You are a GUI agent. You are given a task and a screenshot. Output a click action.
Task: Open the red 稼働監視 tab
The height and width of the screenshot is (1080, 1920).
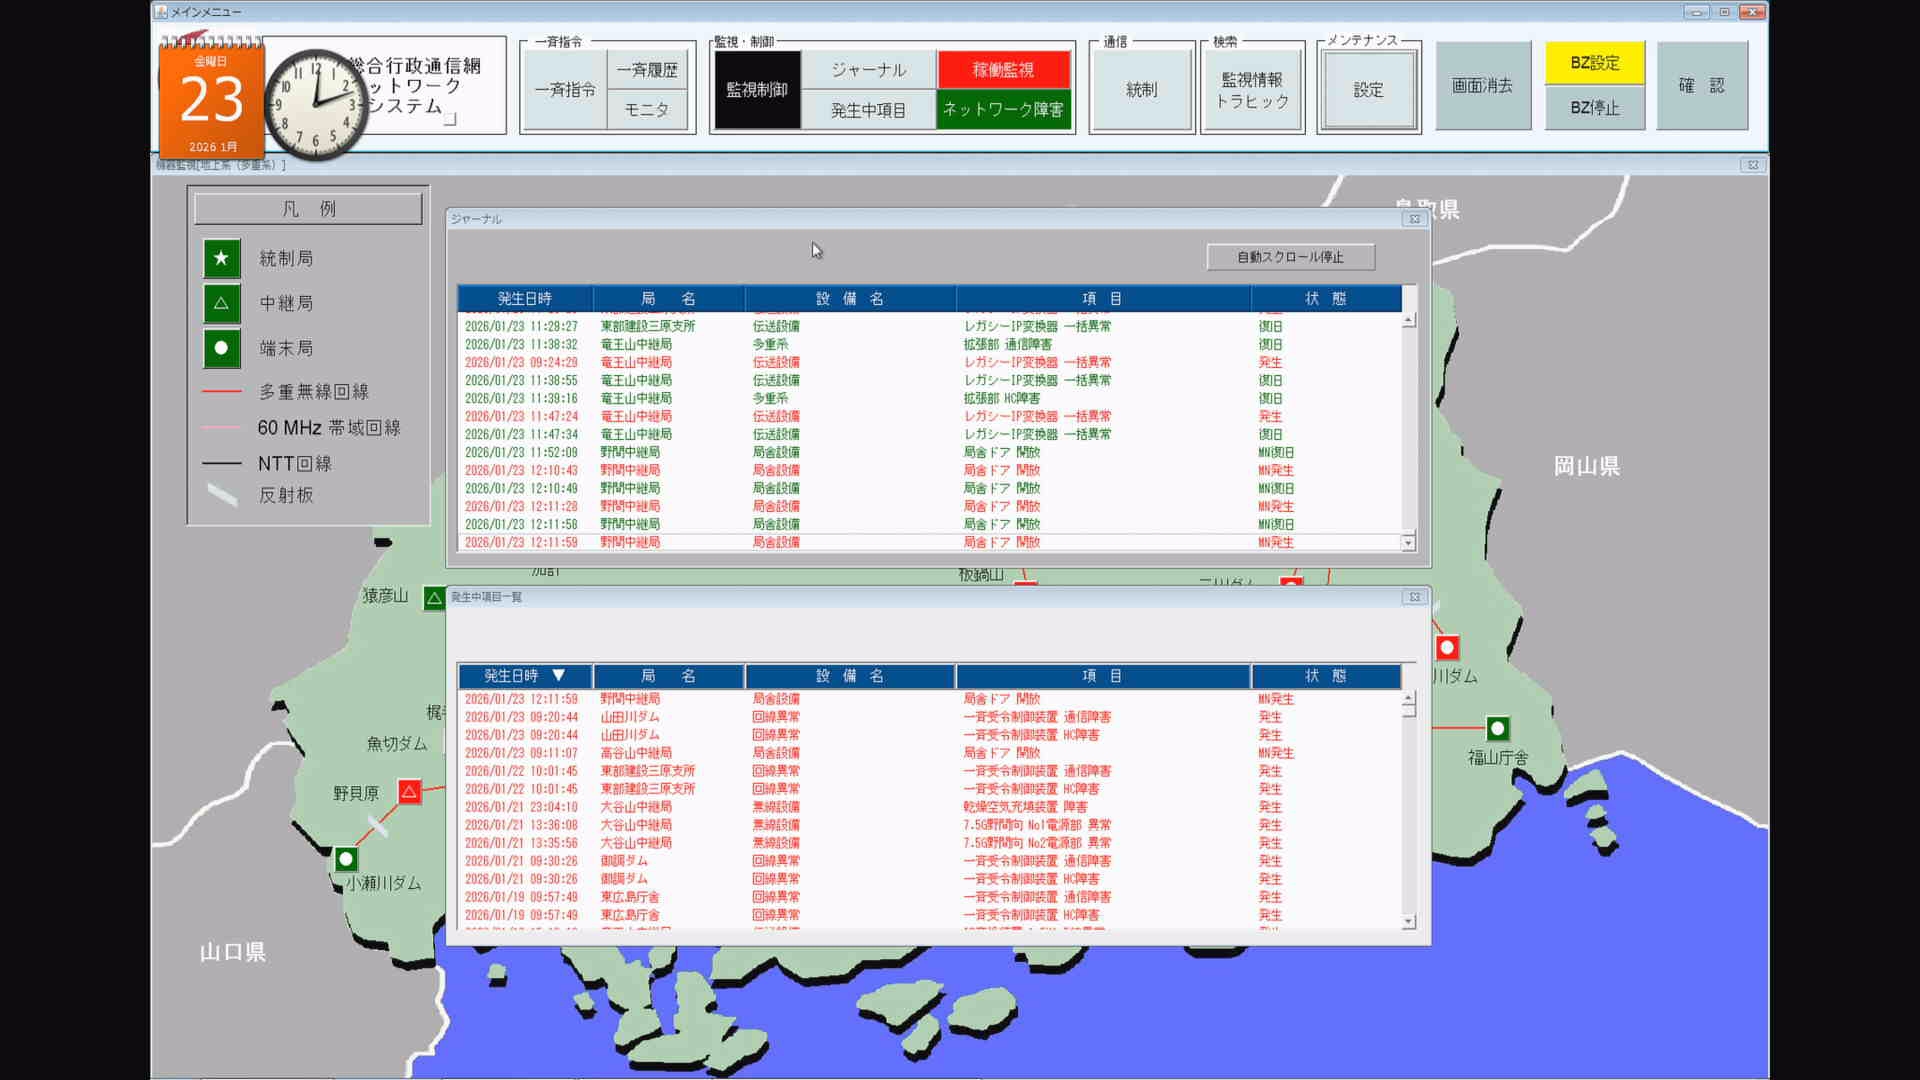click(1003, 69)
